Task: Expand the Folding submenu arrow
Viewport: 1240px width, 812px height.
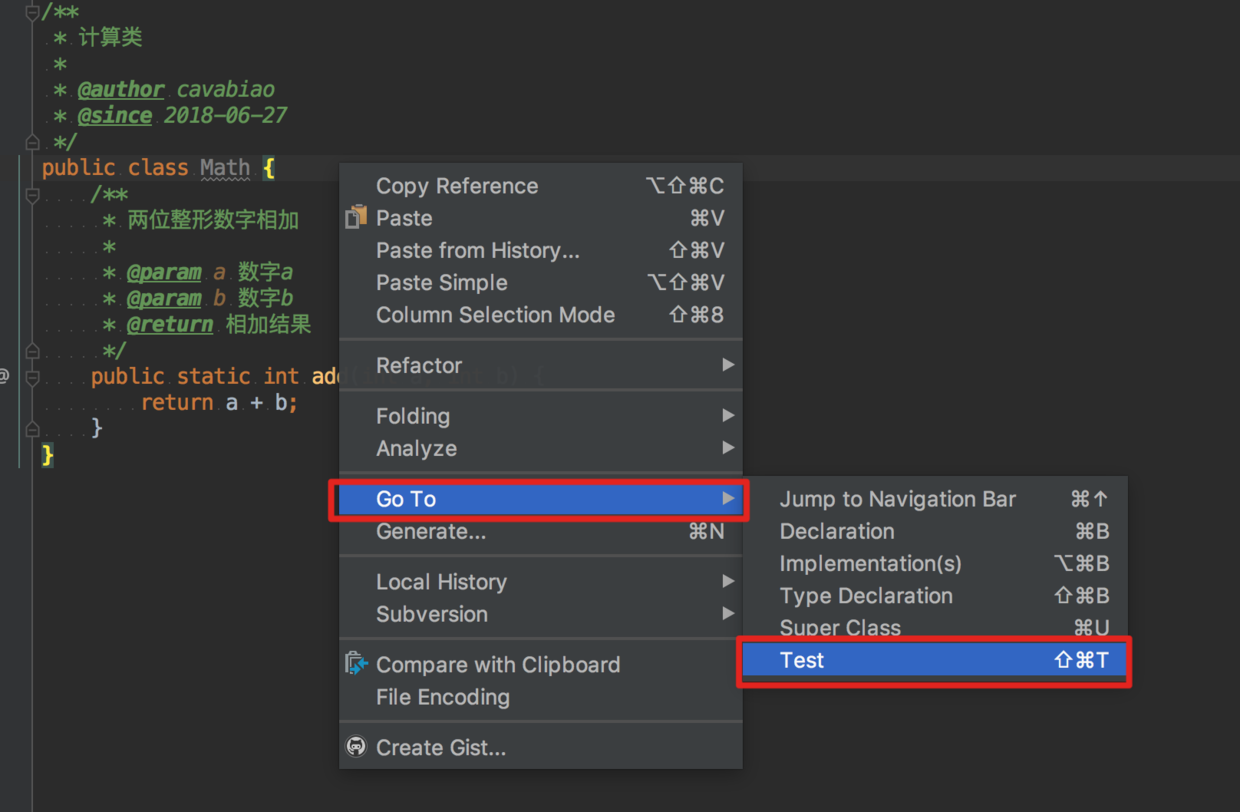Action: click(728, 415)
